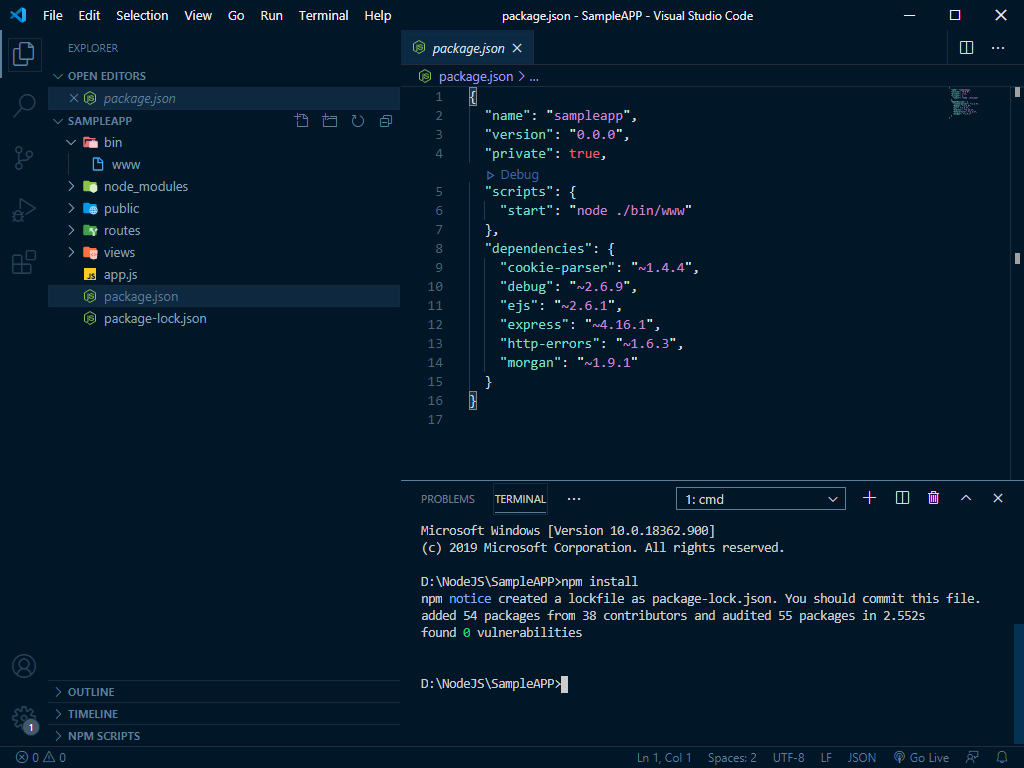Close package.json in Open Editors list
Viewport: 1024px width, 768px height.
click(x=74, y=98)
